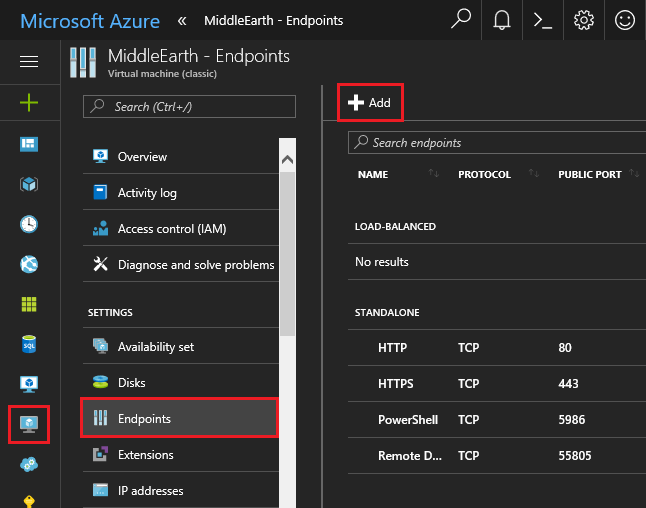
Task: Click the feedback smiley icon
Action: pyautogui.click(x=625, y=20)
